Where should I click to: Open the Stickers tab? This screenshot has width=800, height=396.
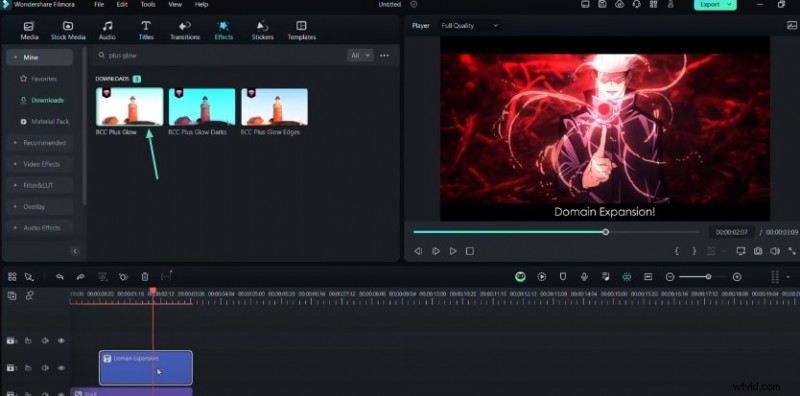pos(262,31)
